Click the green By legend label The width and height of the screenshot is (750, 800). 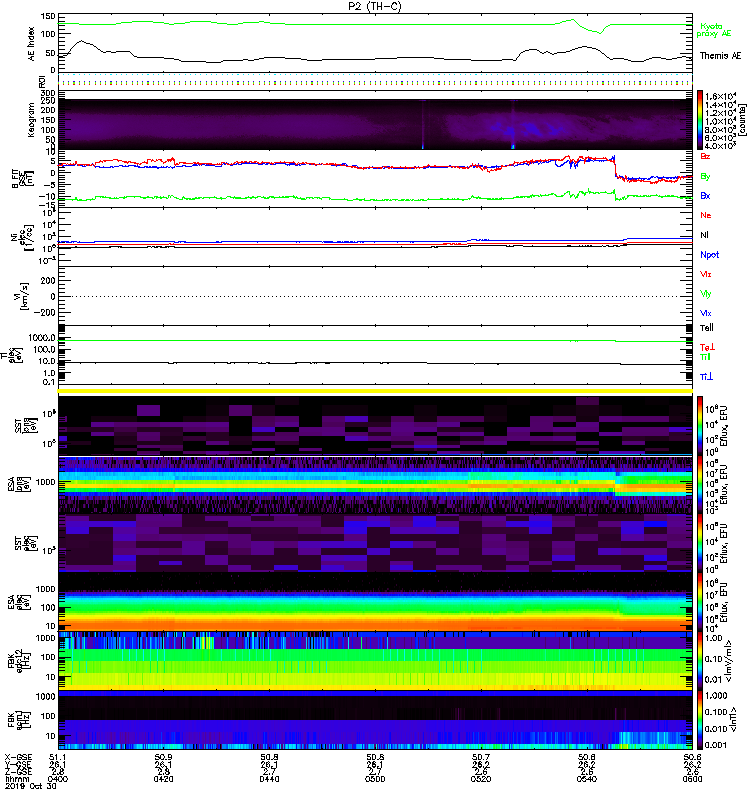coord(705,177)
